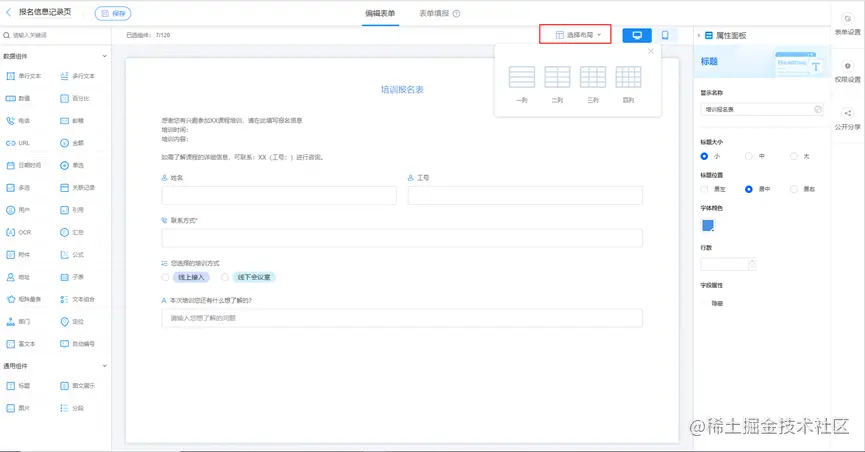The height and width of the screenshot is (452, 865).
Task: Add the 子表 (sub-table) component
Action: pyautogui.click(x=72, y=277)
